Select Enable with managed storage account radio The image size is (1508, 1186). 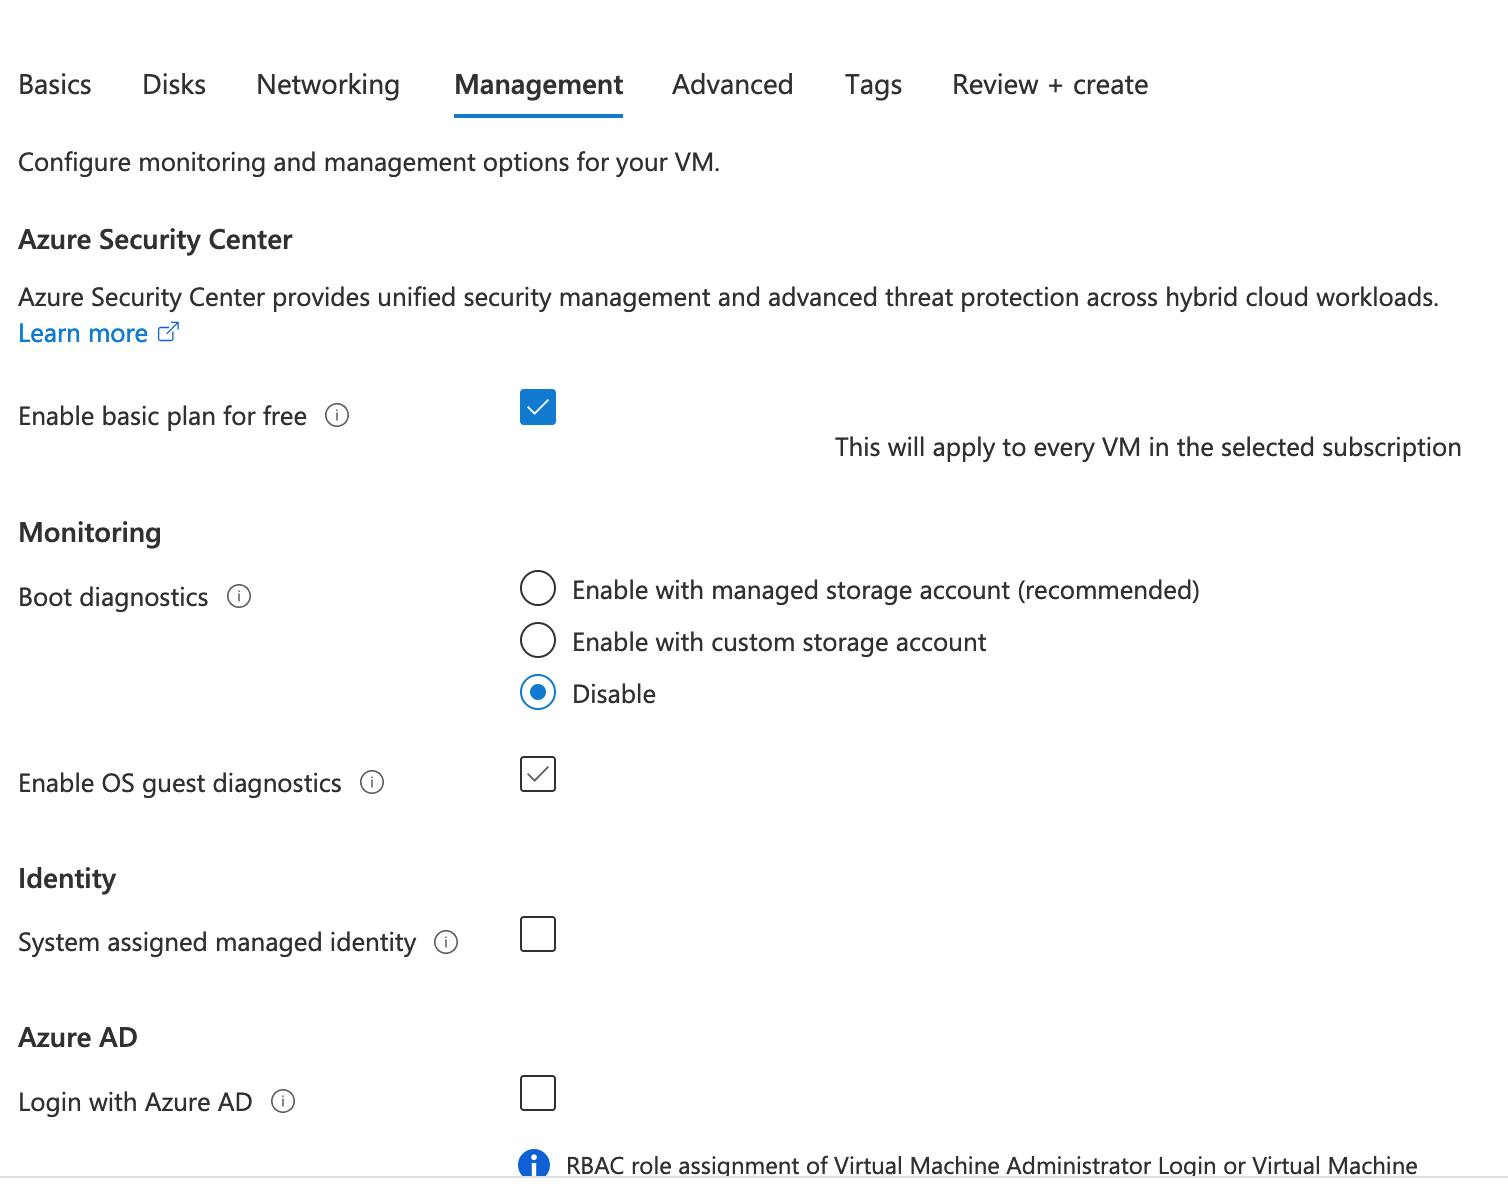(538, 589)
